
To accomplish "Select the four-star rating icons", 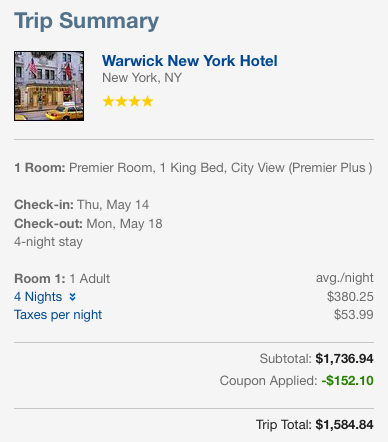I will tap(128, 101).
